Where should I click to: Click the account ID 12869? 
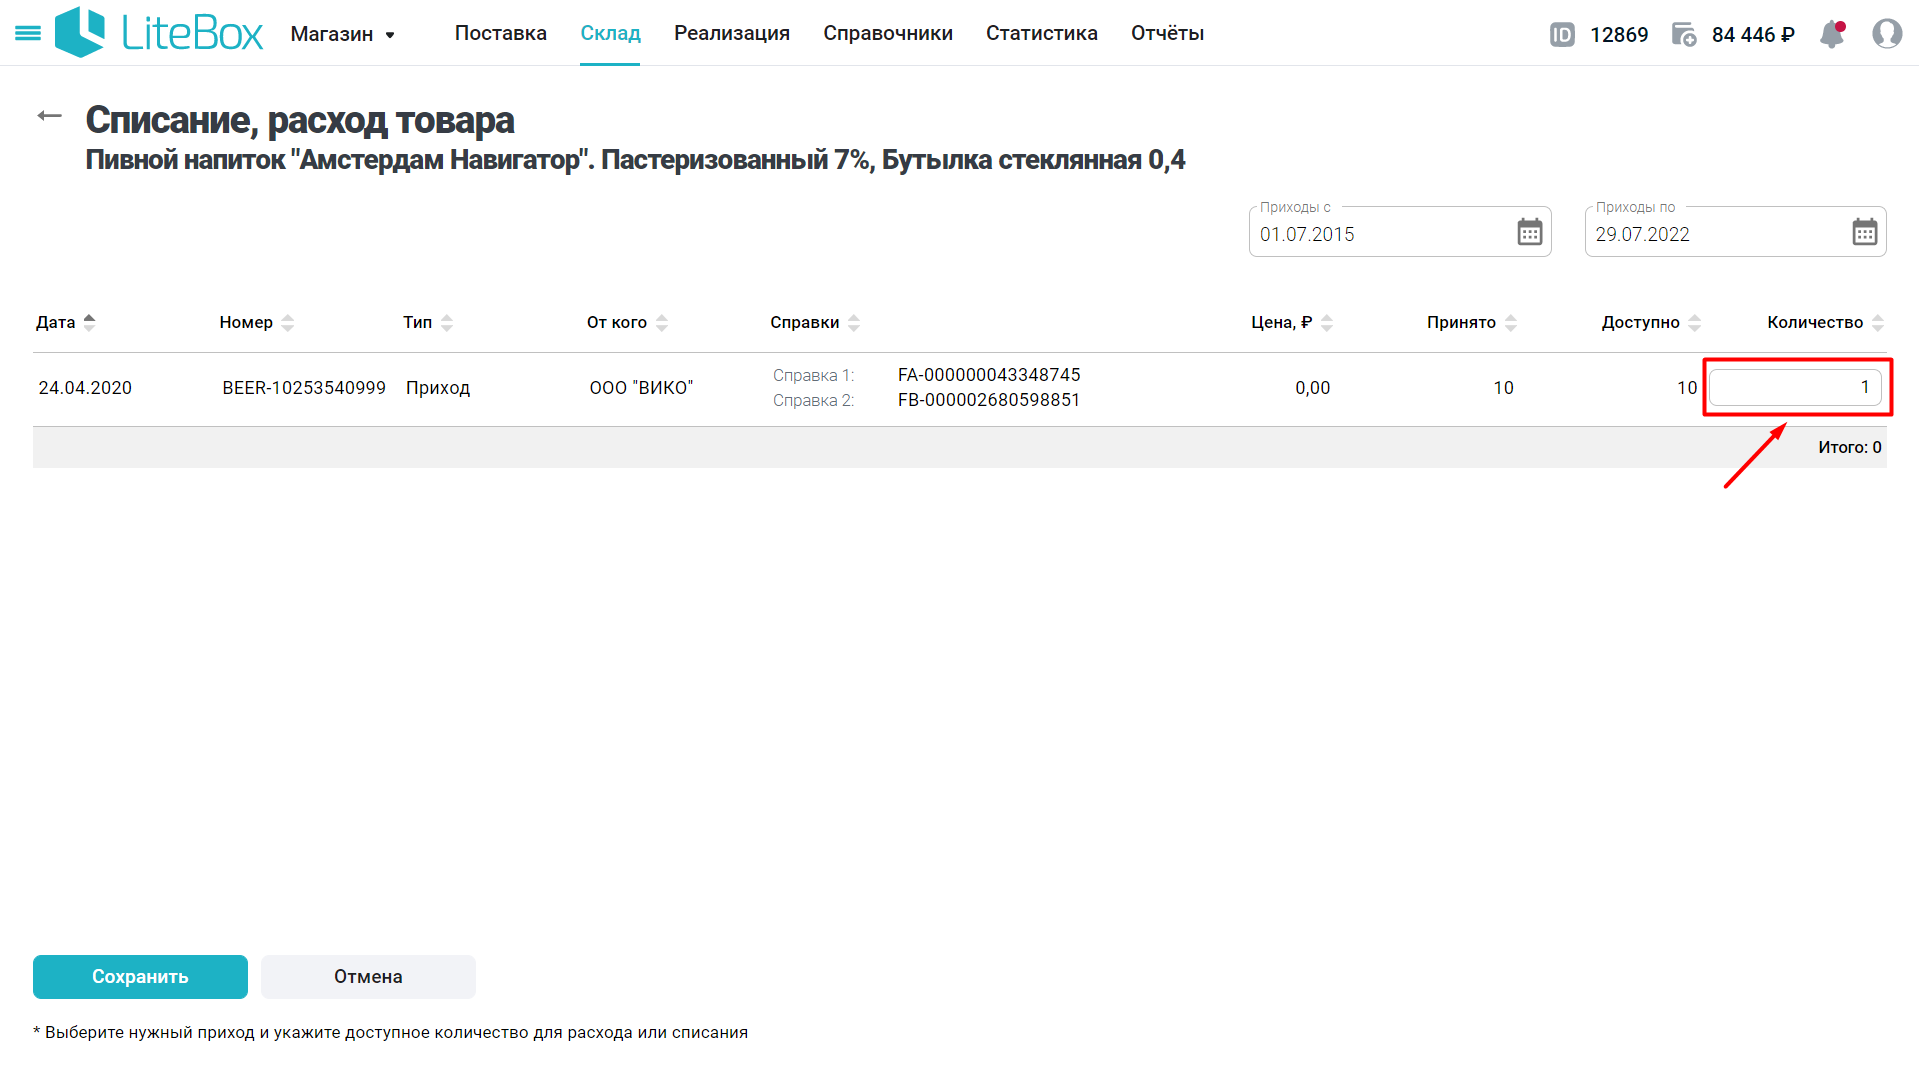1618,35
